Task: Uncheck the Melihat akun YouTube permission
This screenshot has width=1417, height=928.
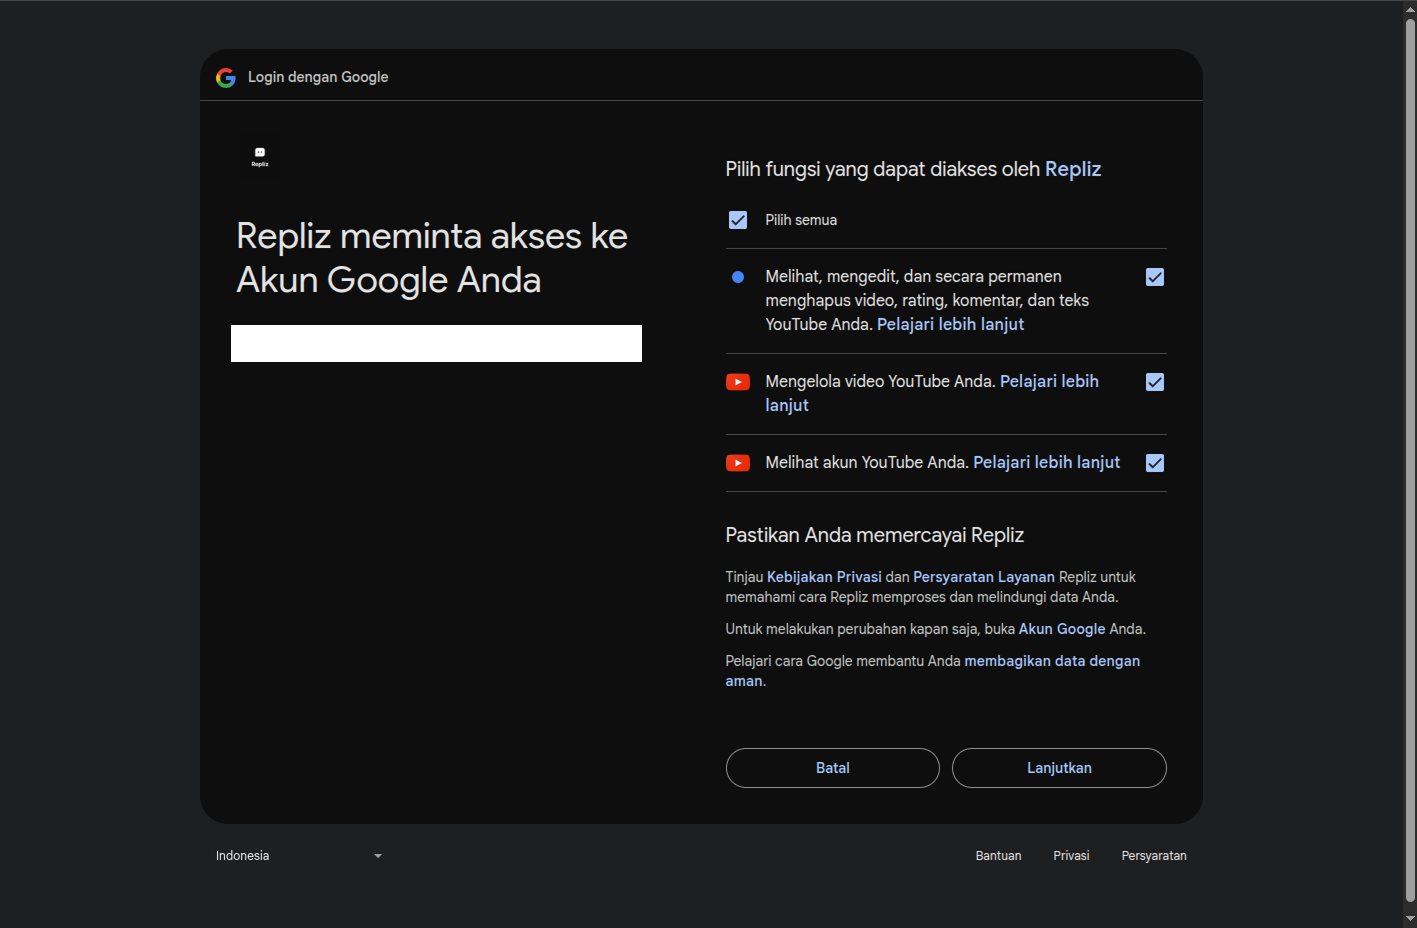Action: tap(1155, 463)
